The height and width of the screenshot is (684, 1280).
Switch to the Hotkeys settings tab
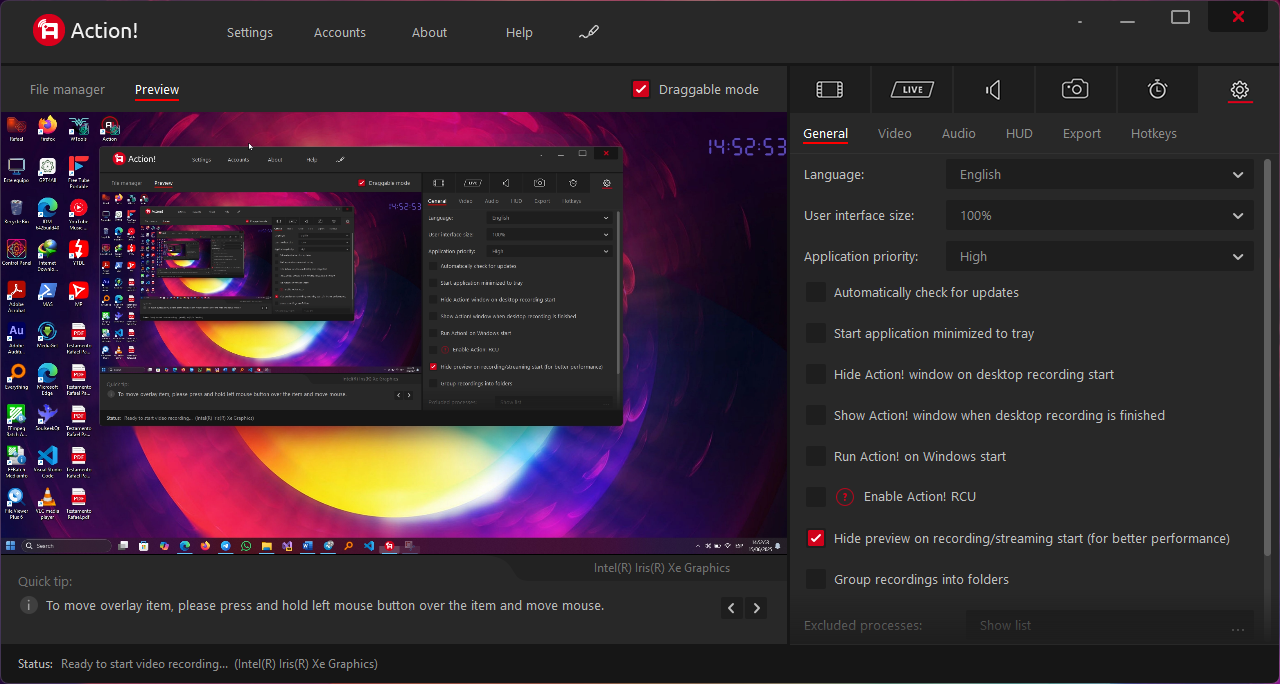tap(1154, 133)
